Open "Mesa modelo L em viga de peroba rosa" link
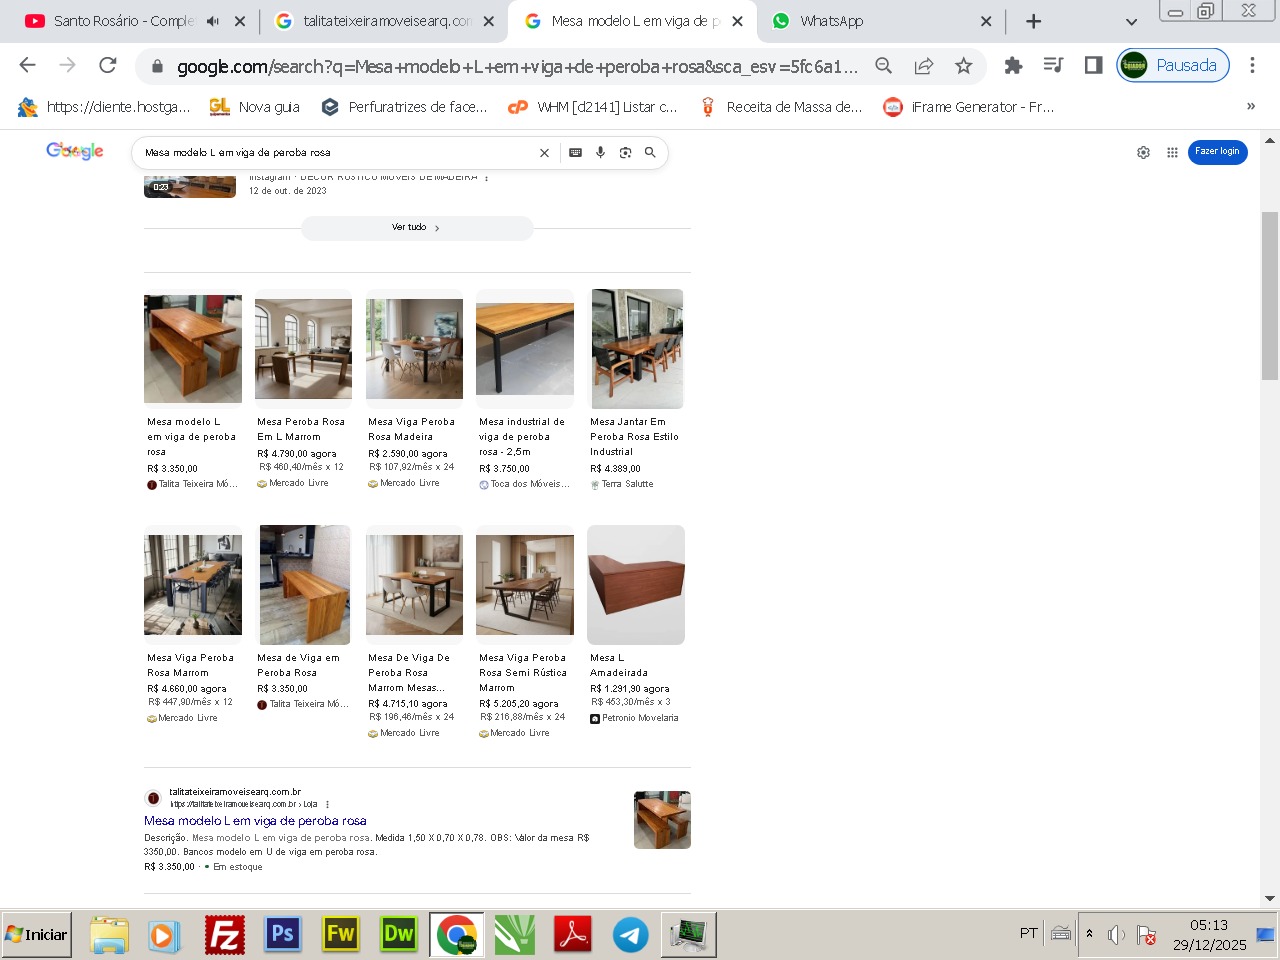The image size is (1280, 960). pos(255,821)
